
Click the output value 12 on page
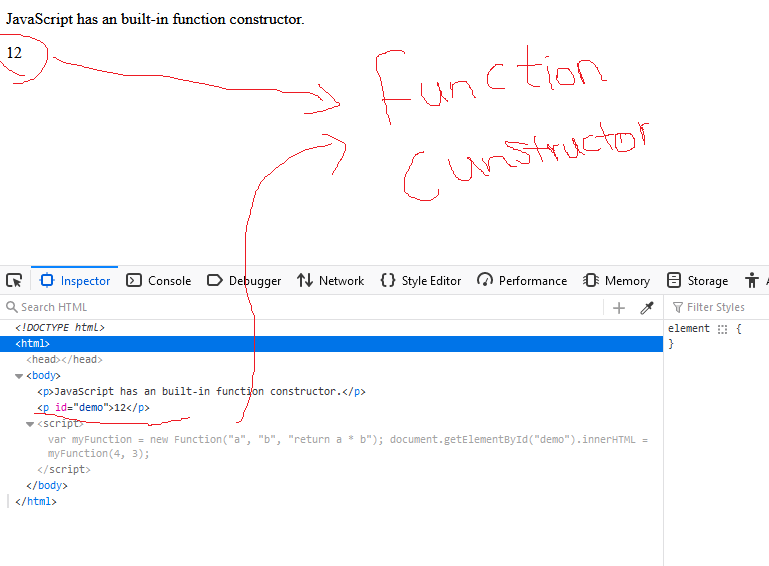click(x=14, y=52)
